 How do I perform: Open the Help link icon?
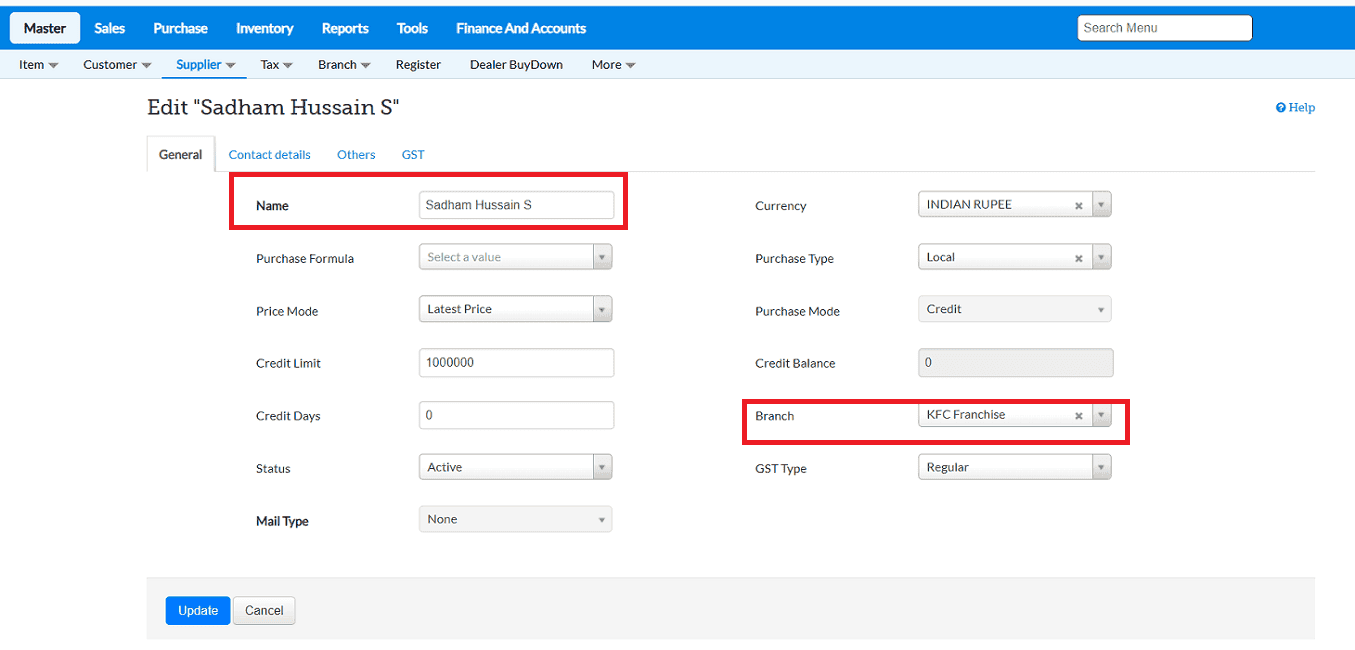[1281, 108]
